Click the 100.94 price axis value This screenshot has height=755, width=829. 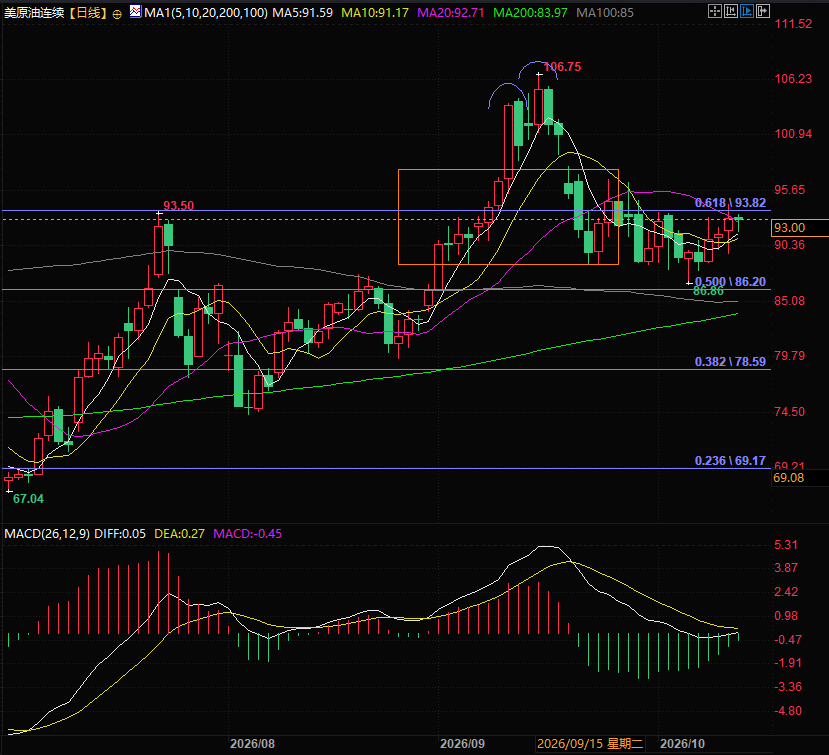(793, 134)
